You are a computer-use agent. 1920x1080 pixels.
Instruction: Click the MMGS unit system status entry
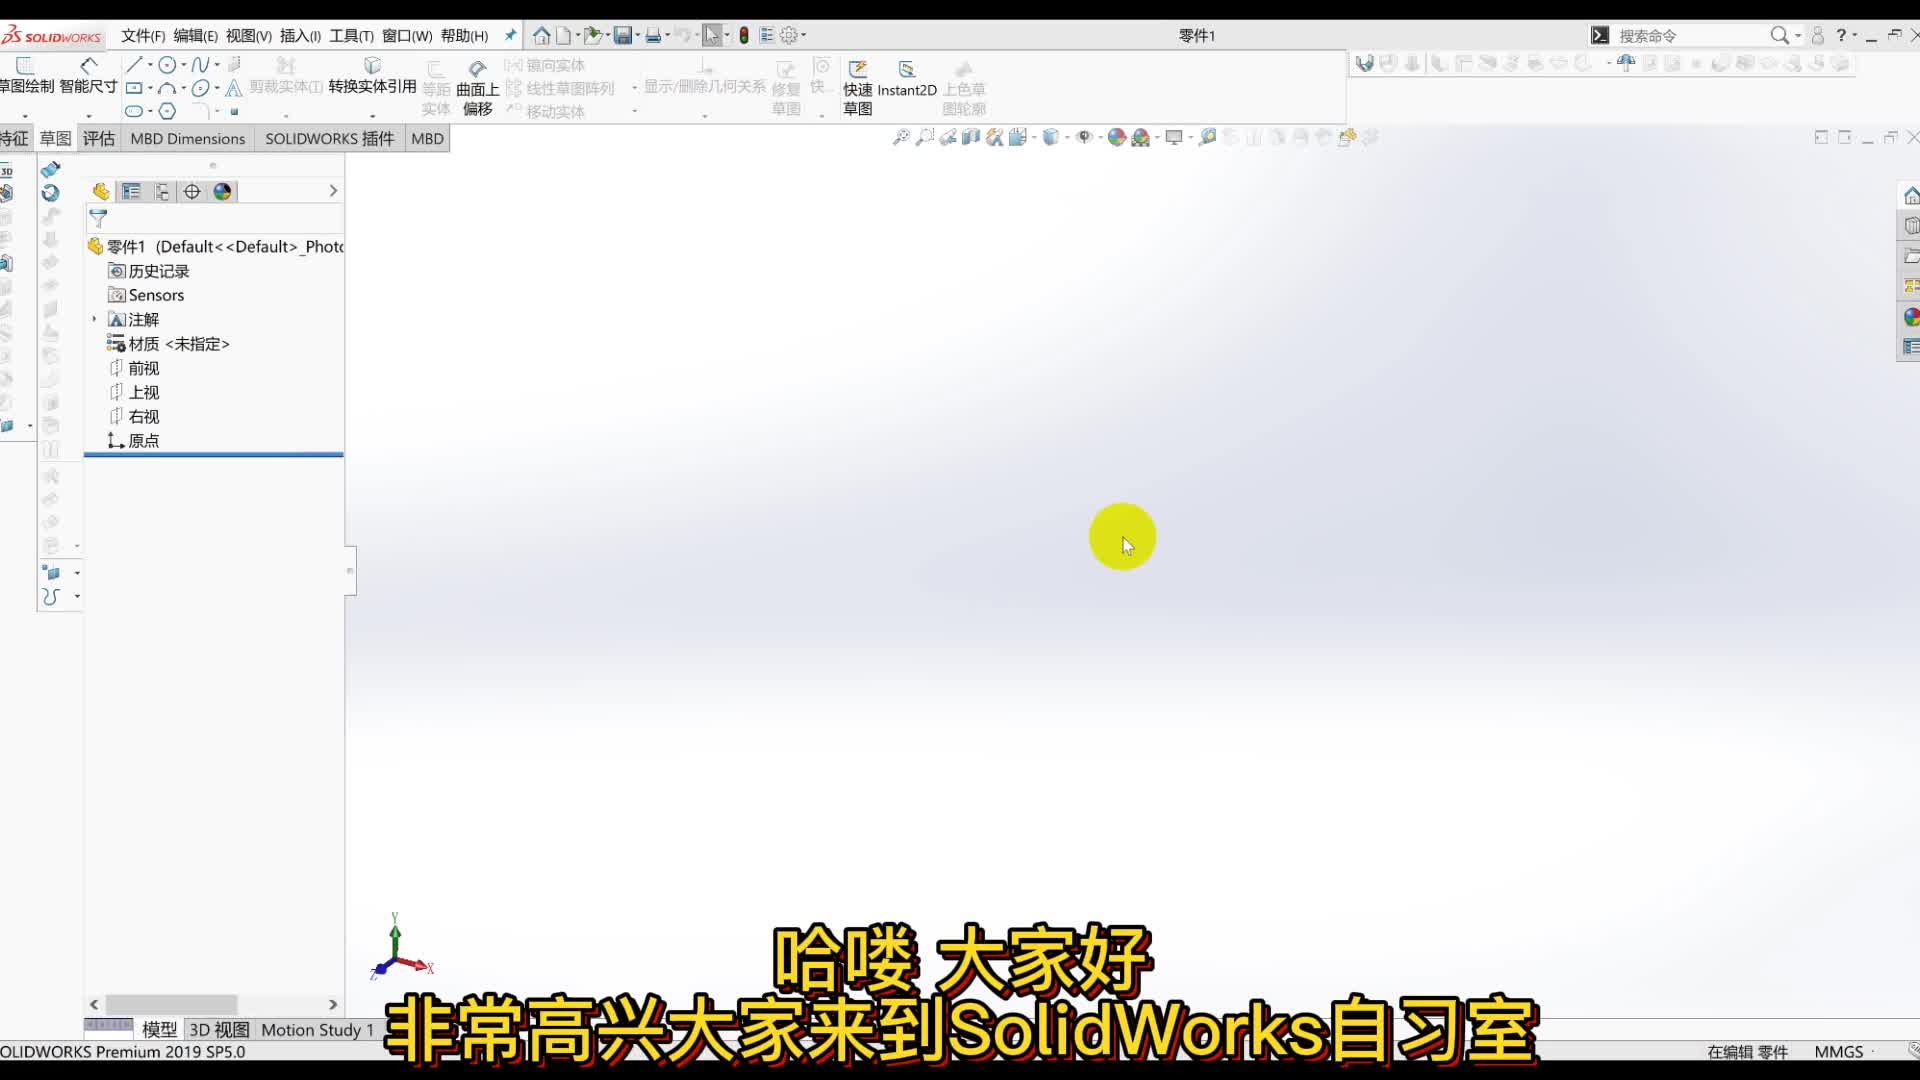[x=1839, y=1052]
